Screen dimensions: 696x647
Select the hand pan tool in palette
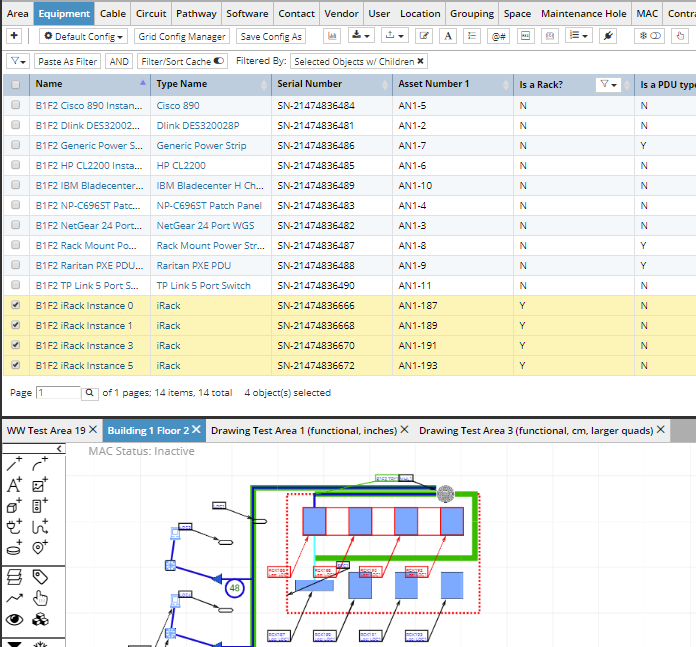tap(40, 599)
